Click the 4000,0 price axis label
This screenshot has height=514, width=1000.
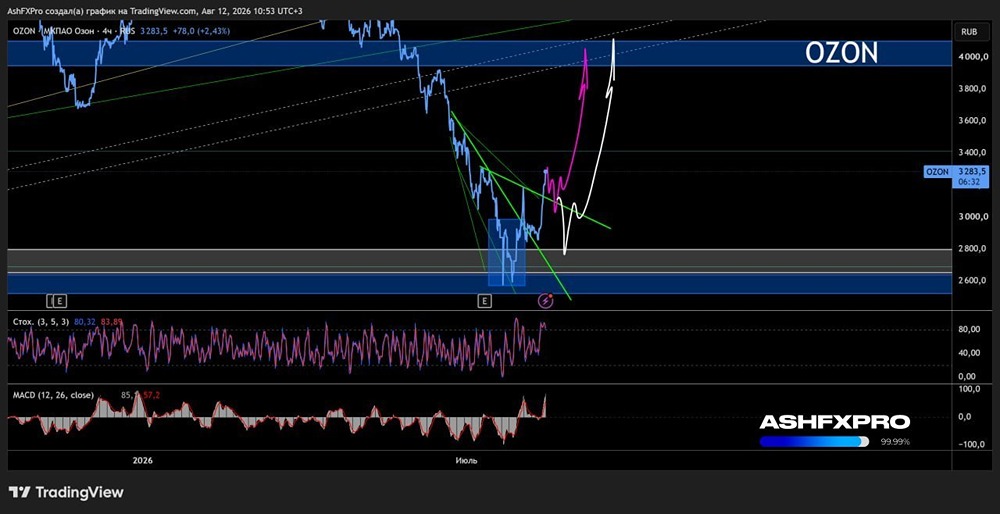pos(973,57)
